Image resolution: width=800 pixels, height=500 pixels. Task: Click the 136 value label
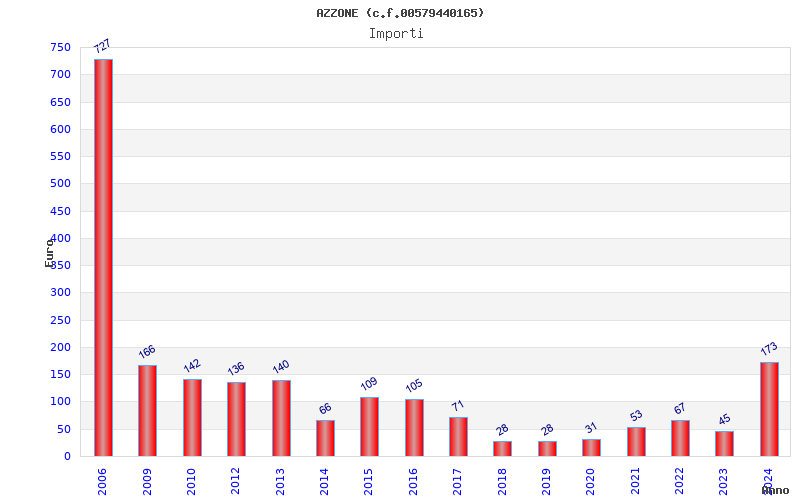tap(236, 368)
